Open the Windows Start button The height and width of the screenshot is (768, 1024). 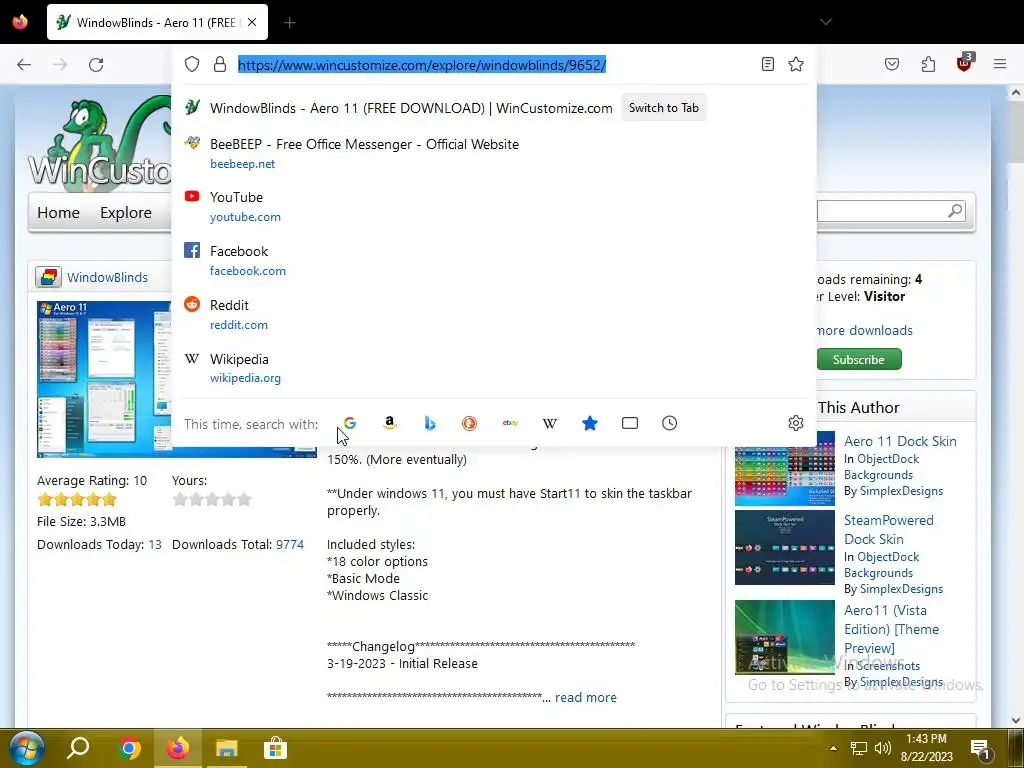(x=27, y=748)
